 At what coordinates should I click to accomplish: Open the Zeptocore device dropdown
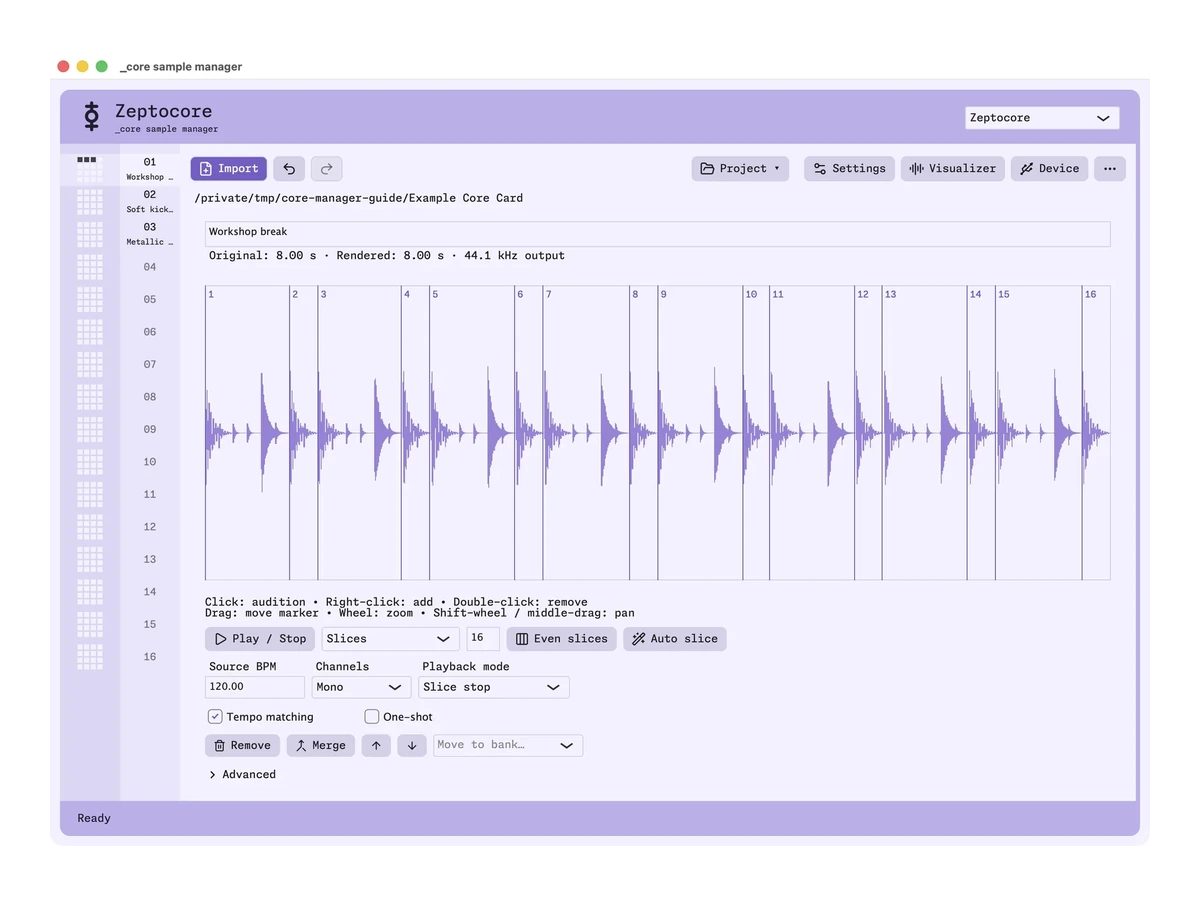point(1042,118)
